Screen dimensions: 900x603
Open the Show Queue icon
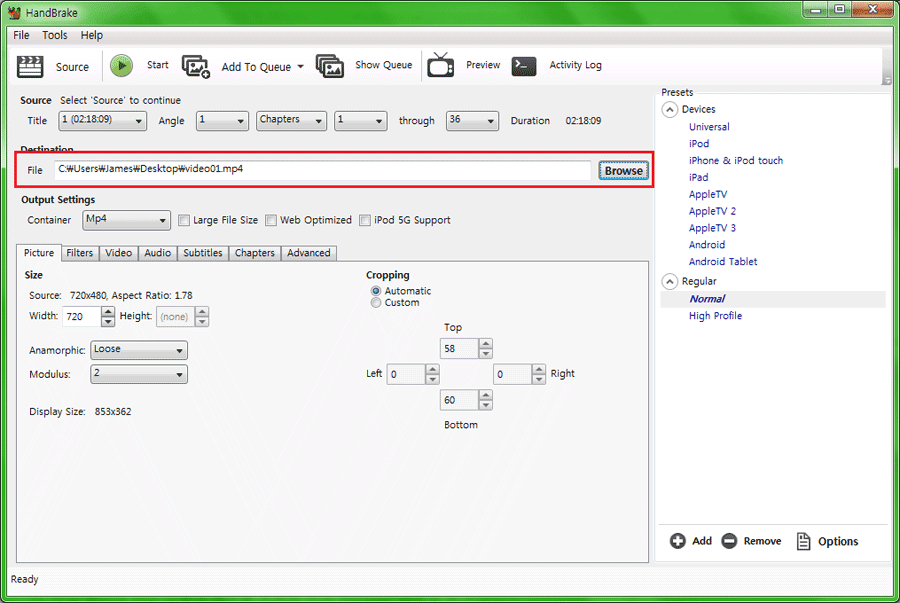pos(329,66)
